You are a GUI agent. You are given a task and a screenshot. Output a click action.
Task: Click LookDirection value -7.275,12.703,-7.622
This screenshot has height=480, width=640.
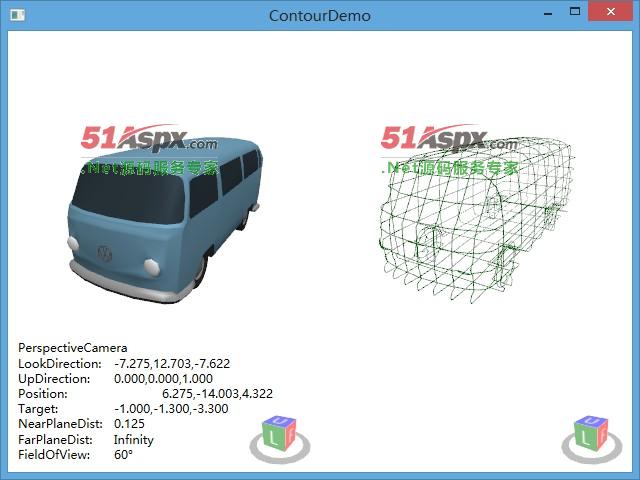point(172,363)
